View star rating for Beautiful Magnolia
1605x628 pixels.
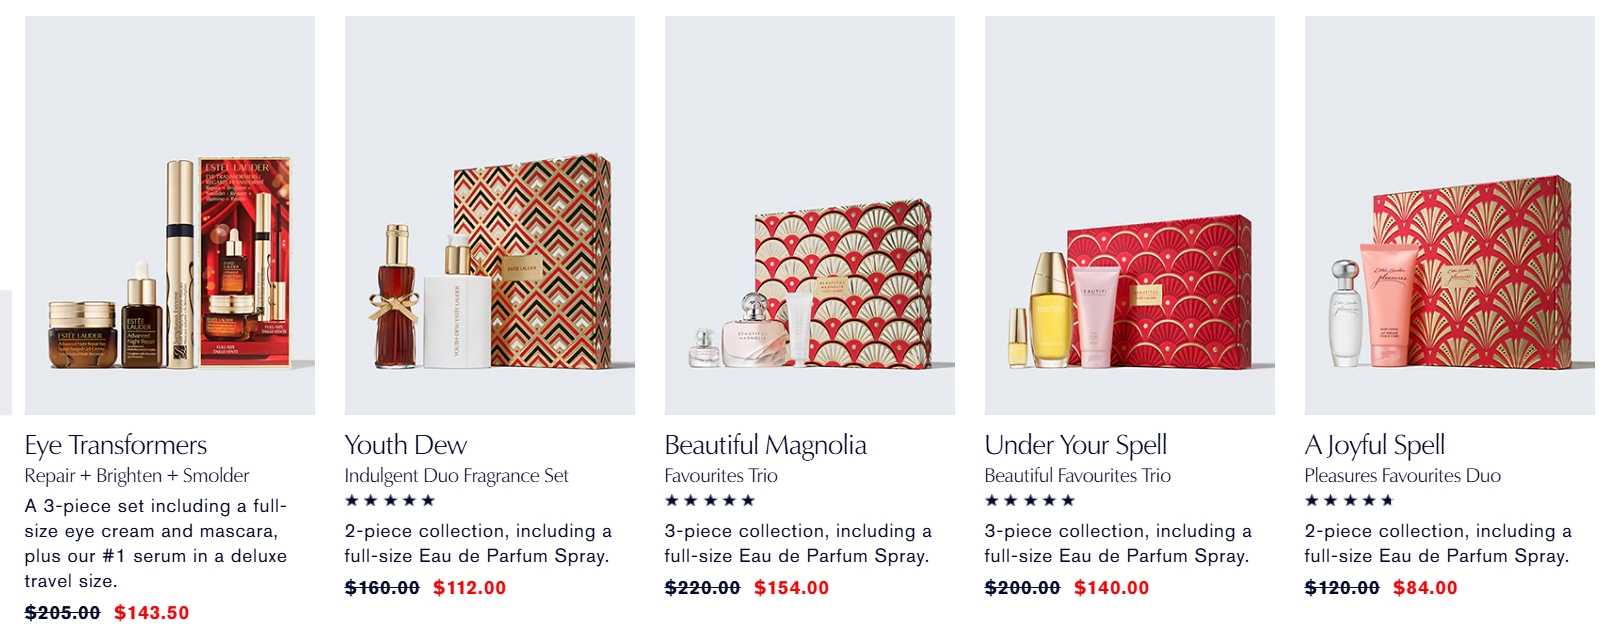(710, 500)
